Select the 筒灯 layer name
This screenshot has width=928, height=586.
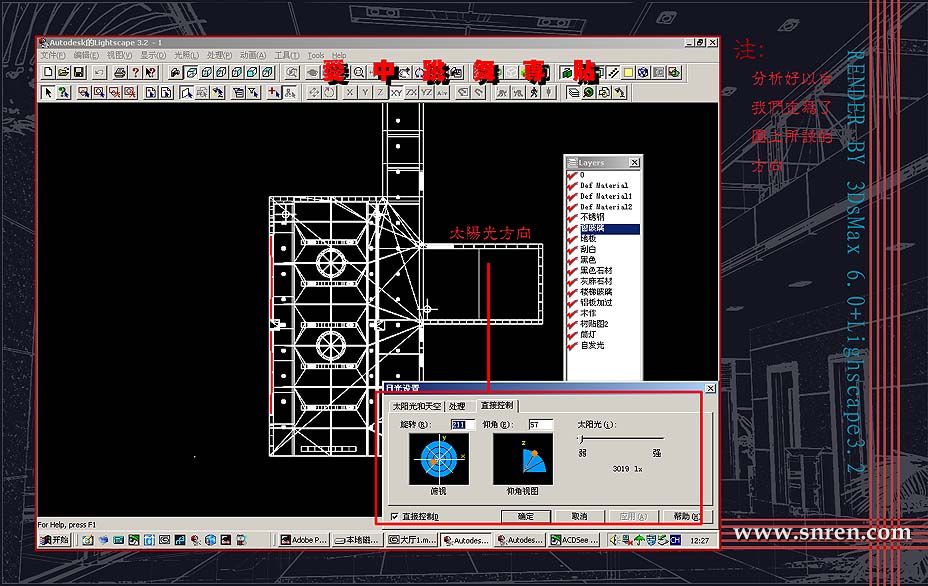point(588,335)
